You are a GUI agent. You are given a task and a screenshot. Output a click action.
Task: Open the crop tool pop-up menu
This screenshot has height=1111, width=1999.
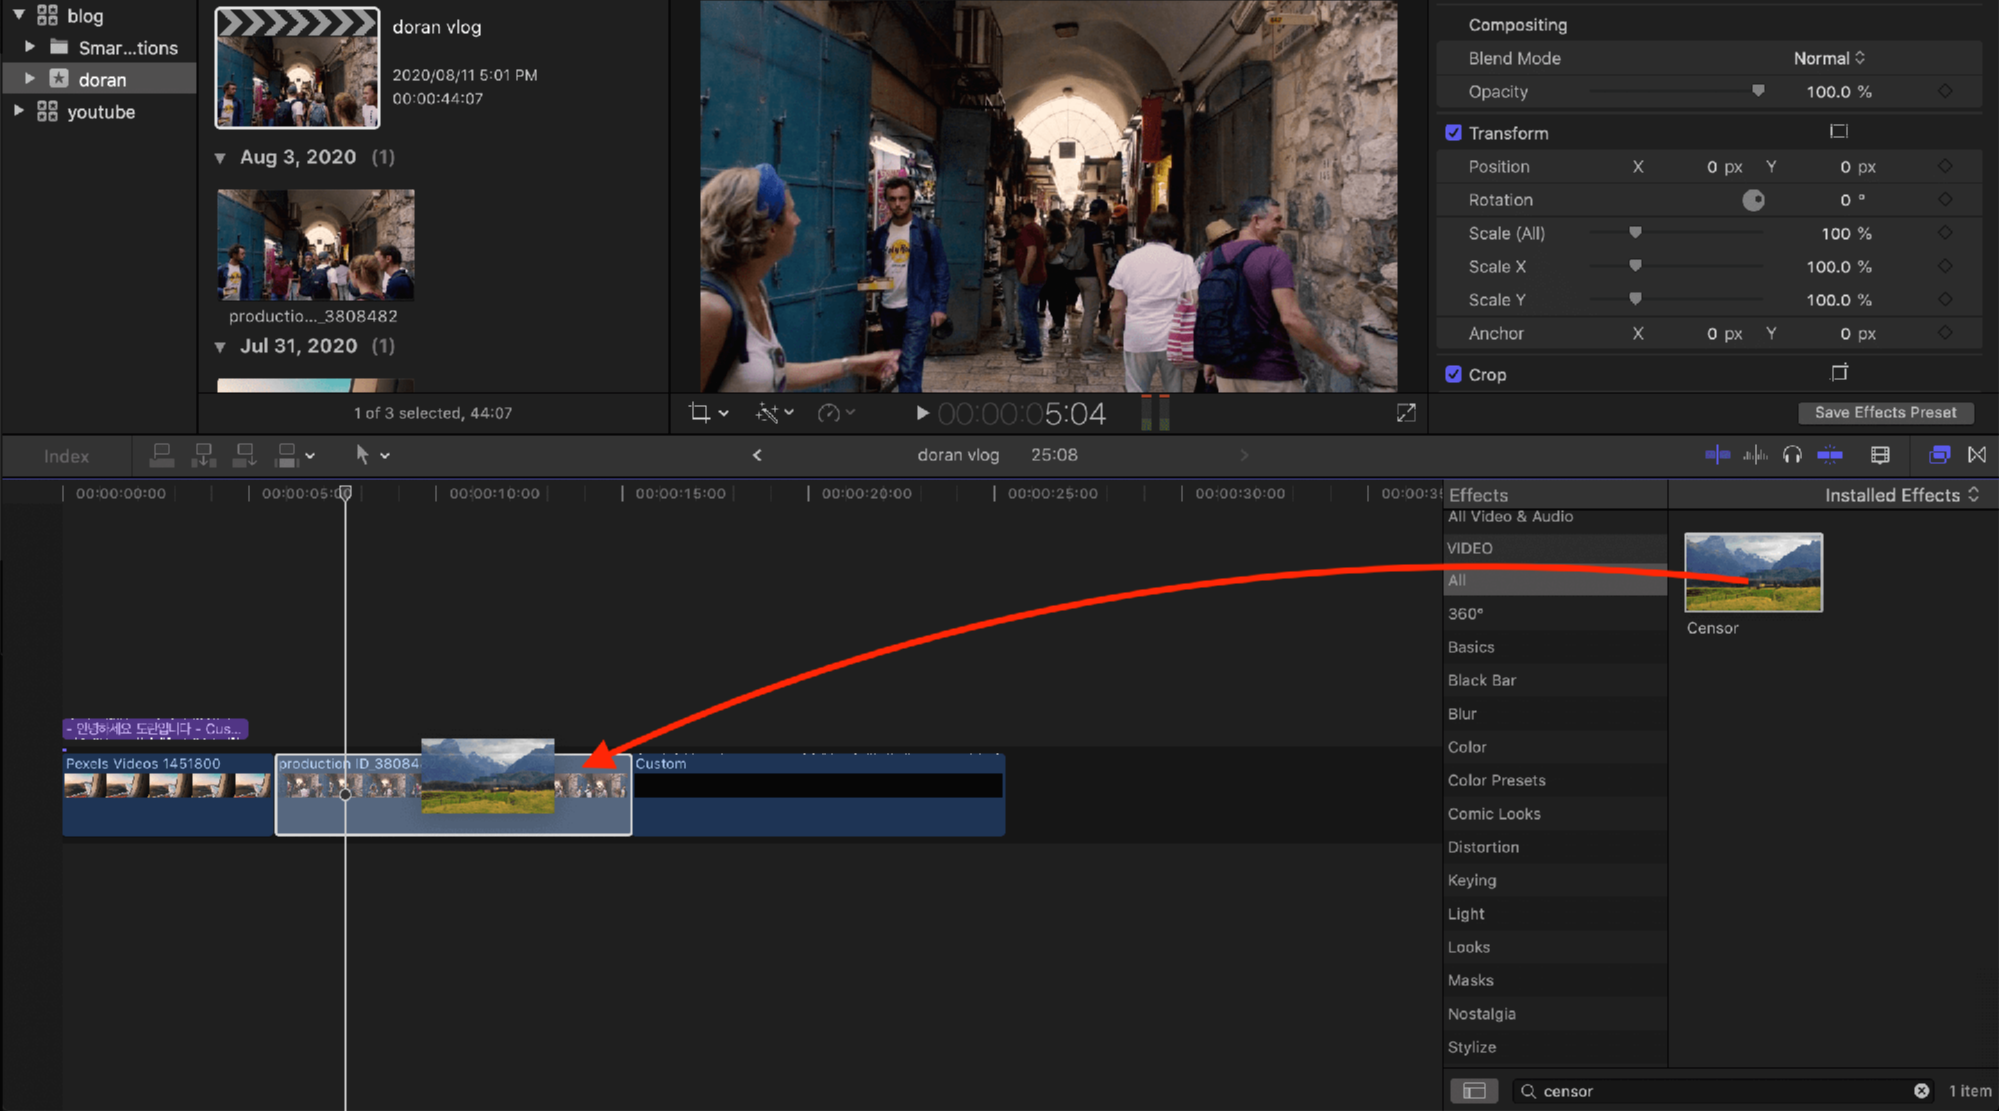point(708,413)
